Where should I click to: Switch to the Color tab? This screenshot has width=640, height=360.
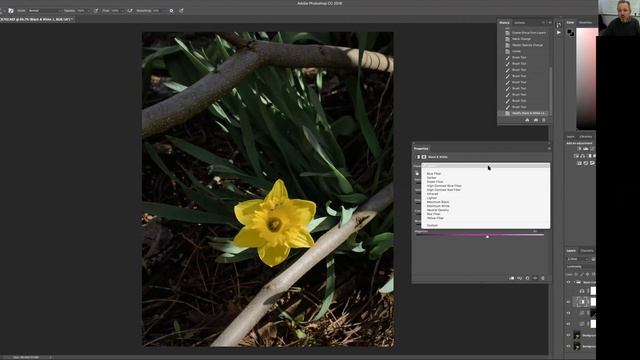pos(570,22)
